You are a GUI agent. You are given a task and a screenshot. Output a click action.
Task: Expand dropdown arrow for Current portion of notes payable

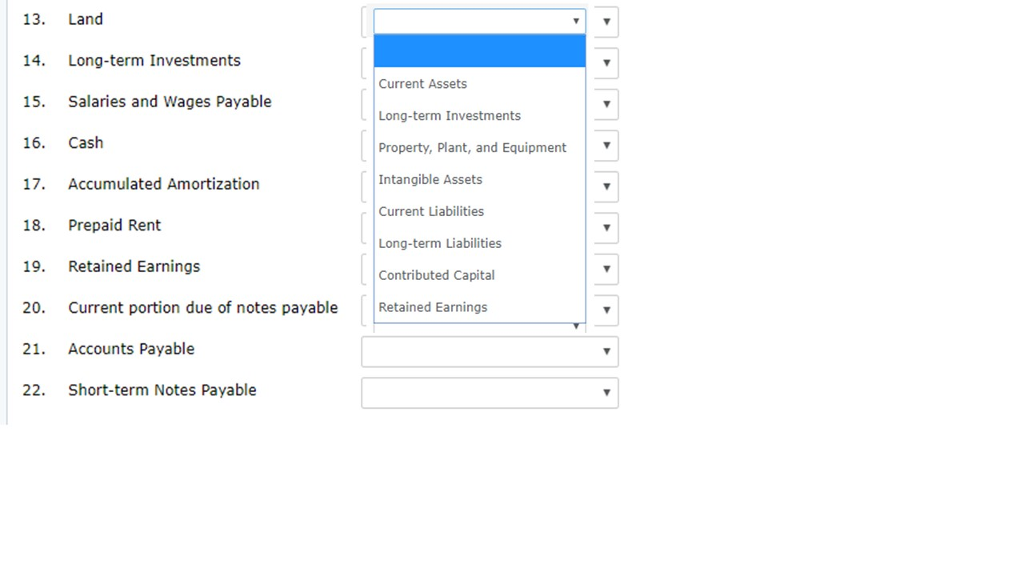(607, 310)
